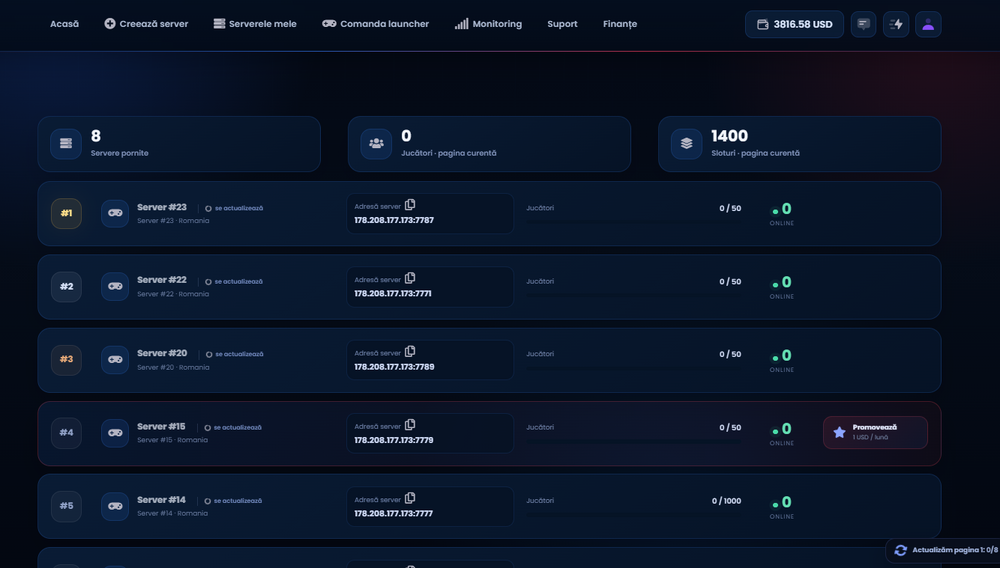Copy address of Server #14
Screen dimensions: 1000x568
[410, 498]
